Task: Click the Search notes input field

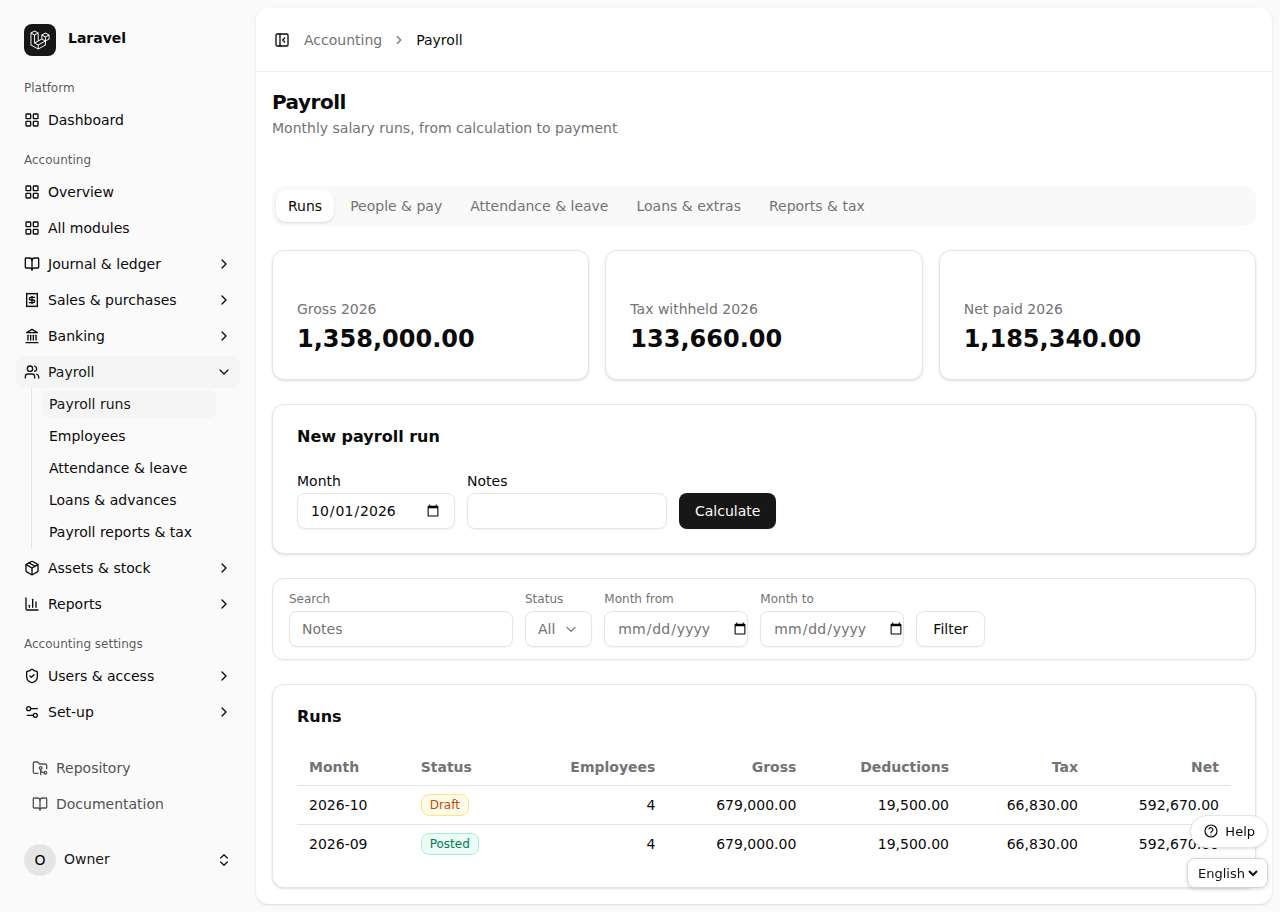Action: 401,629
